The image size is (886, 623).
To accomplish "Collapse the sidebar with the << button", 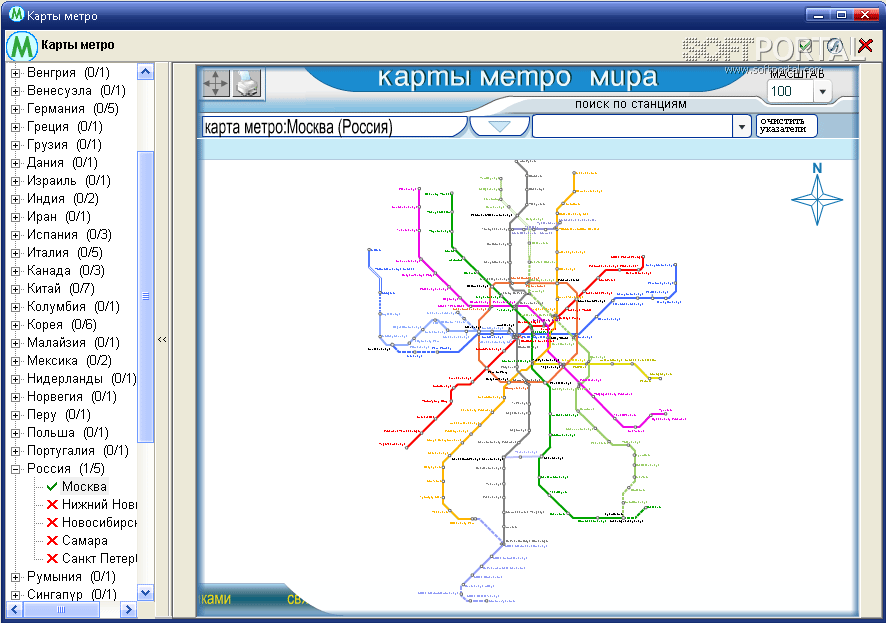I will [x=162, y=340].
